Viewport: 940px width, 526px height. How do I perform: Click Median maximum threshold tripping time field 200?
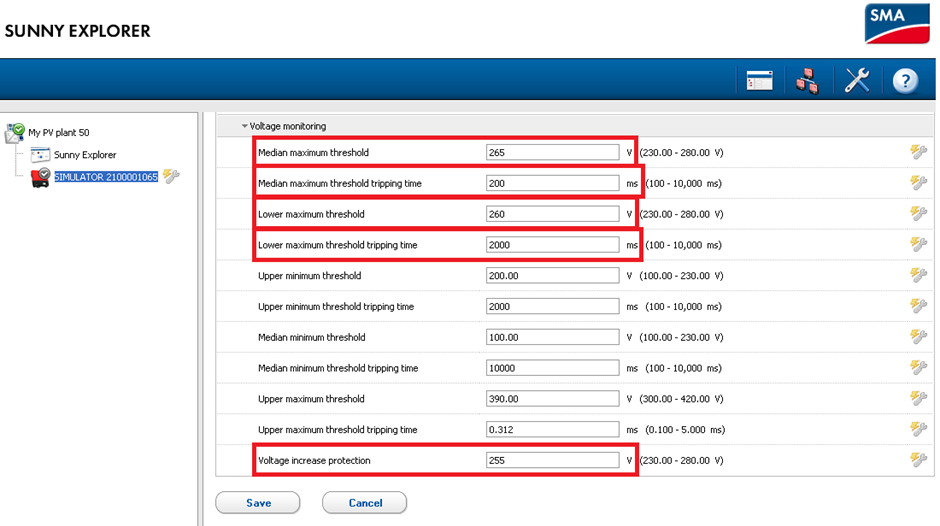(552, 183)
